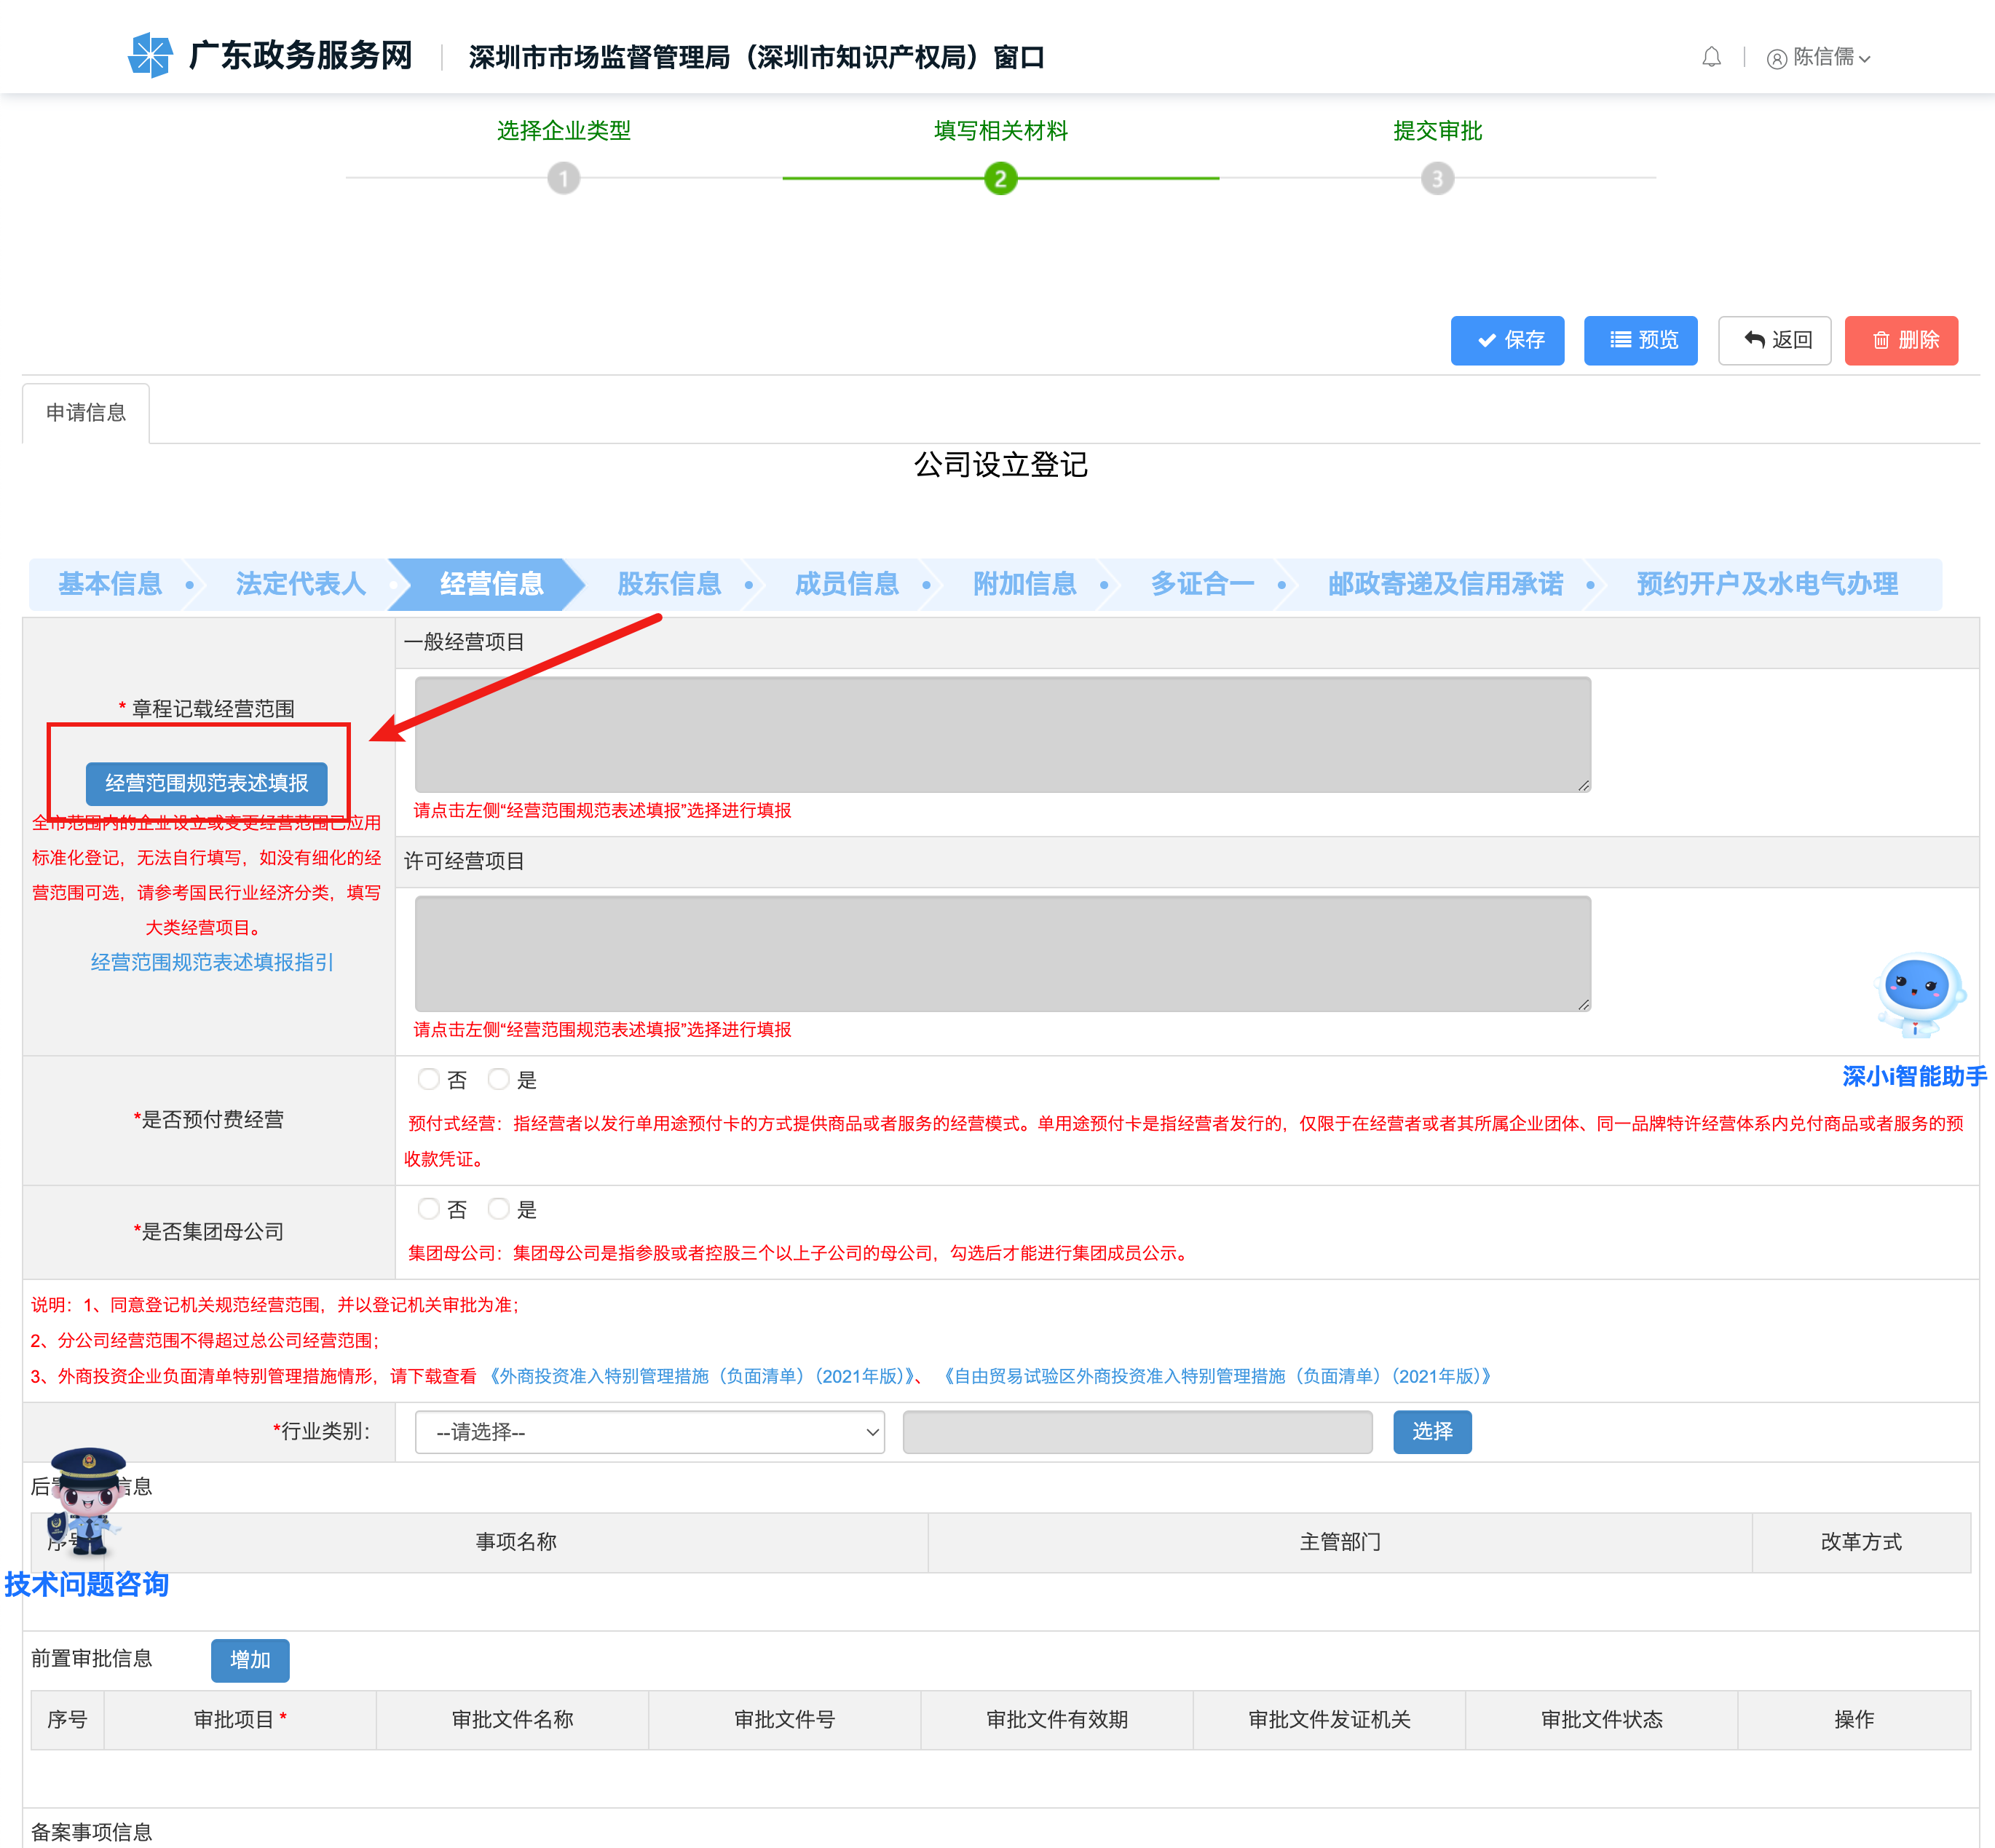
Task: Open the notification bell icon
Action: [x=1711, y=58]
